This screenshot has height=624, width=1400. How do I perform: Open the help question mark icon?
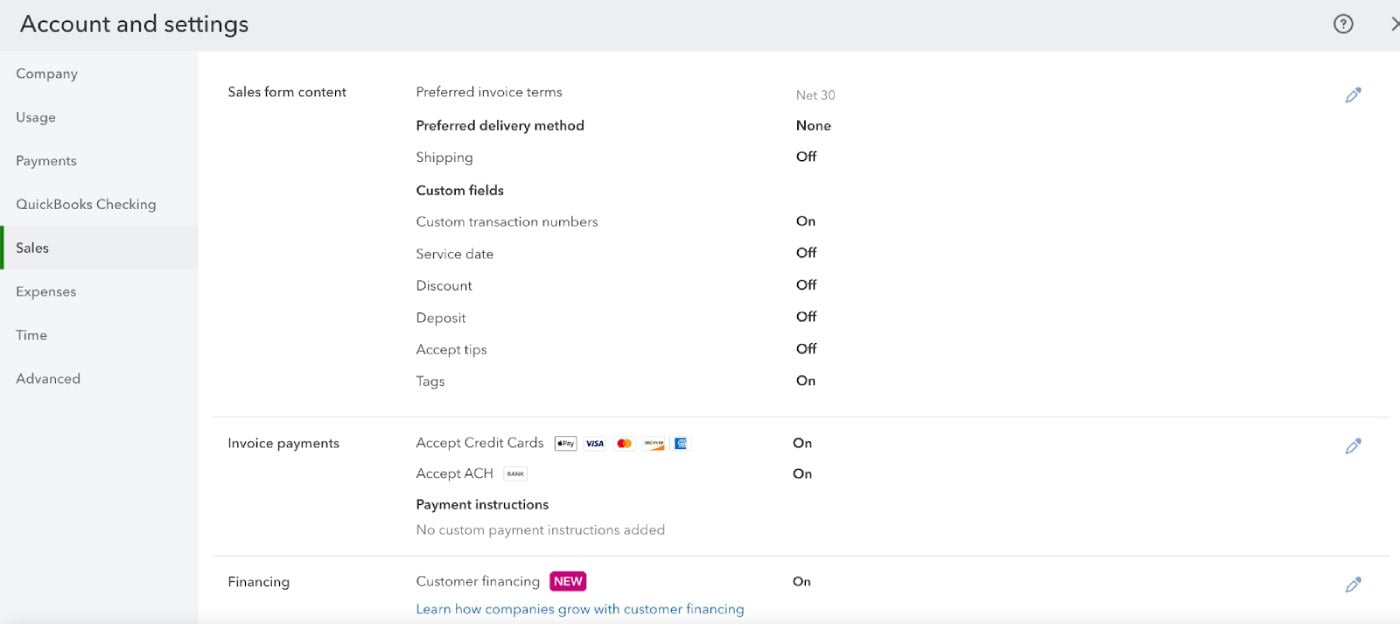pyautogui.click(x=1343, y=24)
